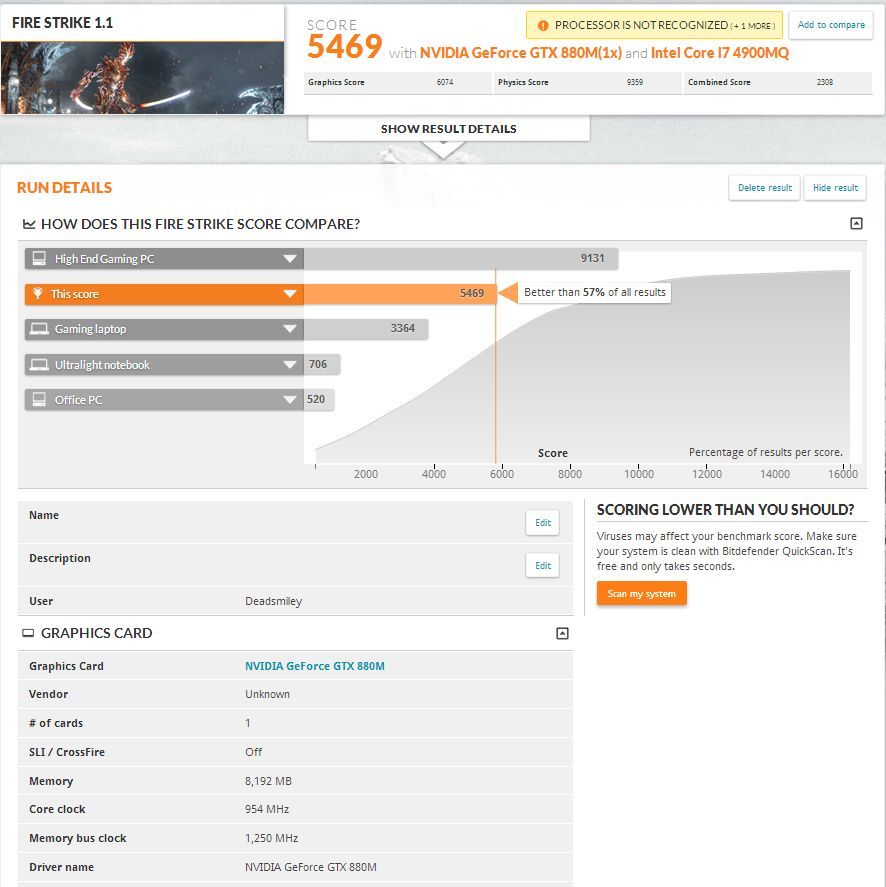Click the Gaming laptop score 3364

pyautogui.click(x=402, y=328)
